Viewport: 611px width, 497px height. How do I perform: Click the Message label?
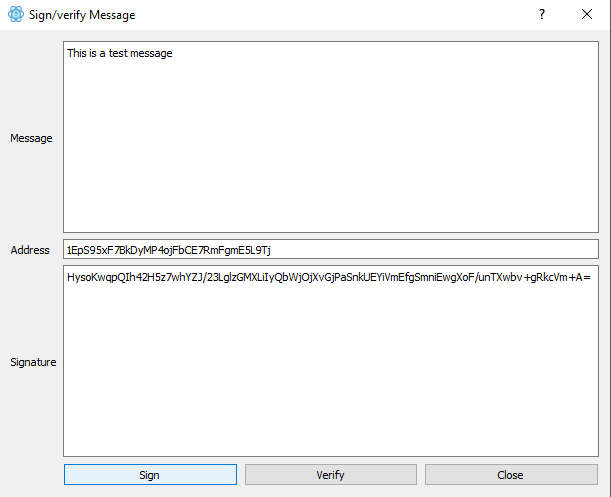click(31, 138)
